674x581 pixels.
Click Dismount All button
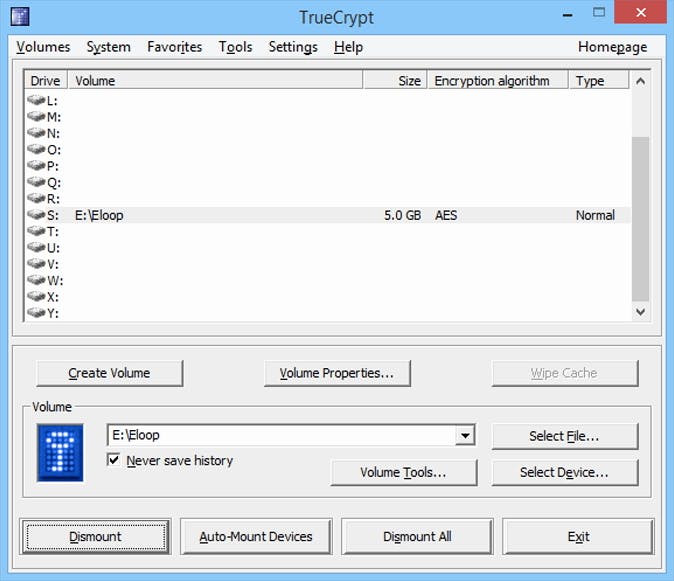click(x=417, y=536)
